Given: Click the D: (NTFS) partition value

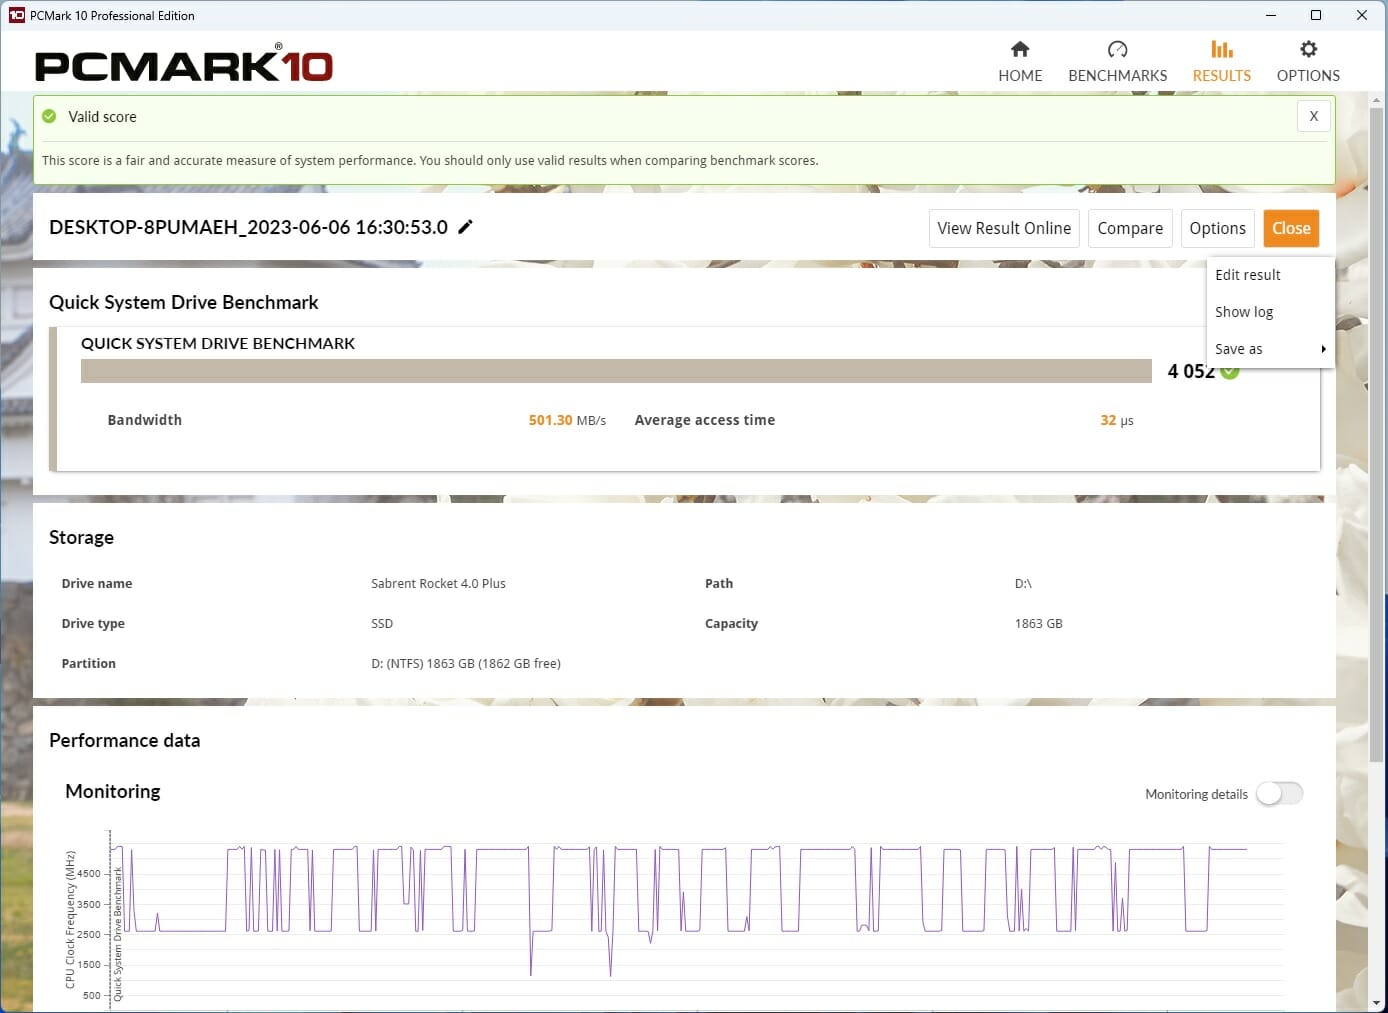Looking at the screenshot, I should pyautogui.click(x=466, y=663).
